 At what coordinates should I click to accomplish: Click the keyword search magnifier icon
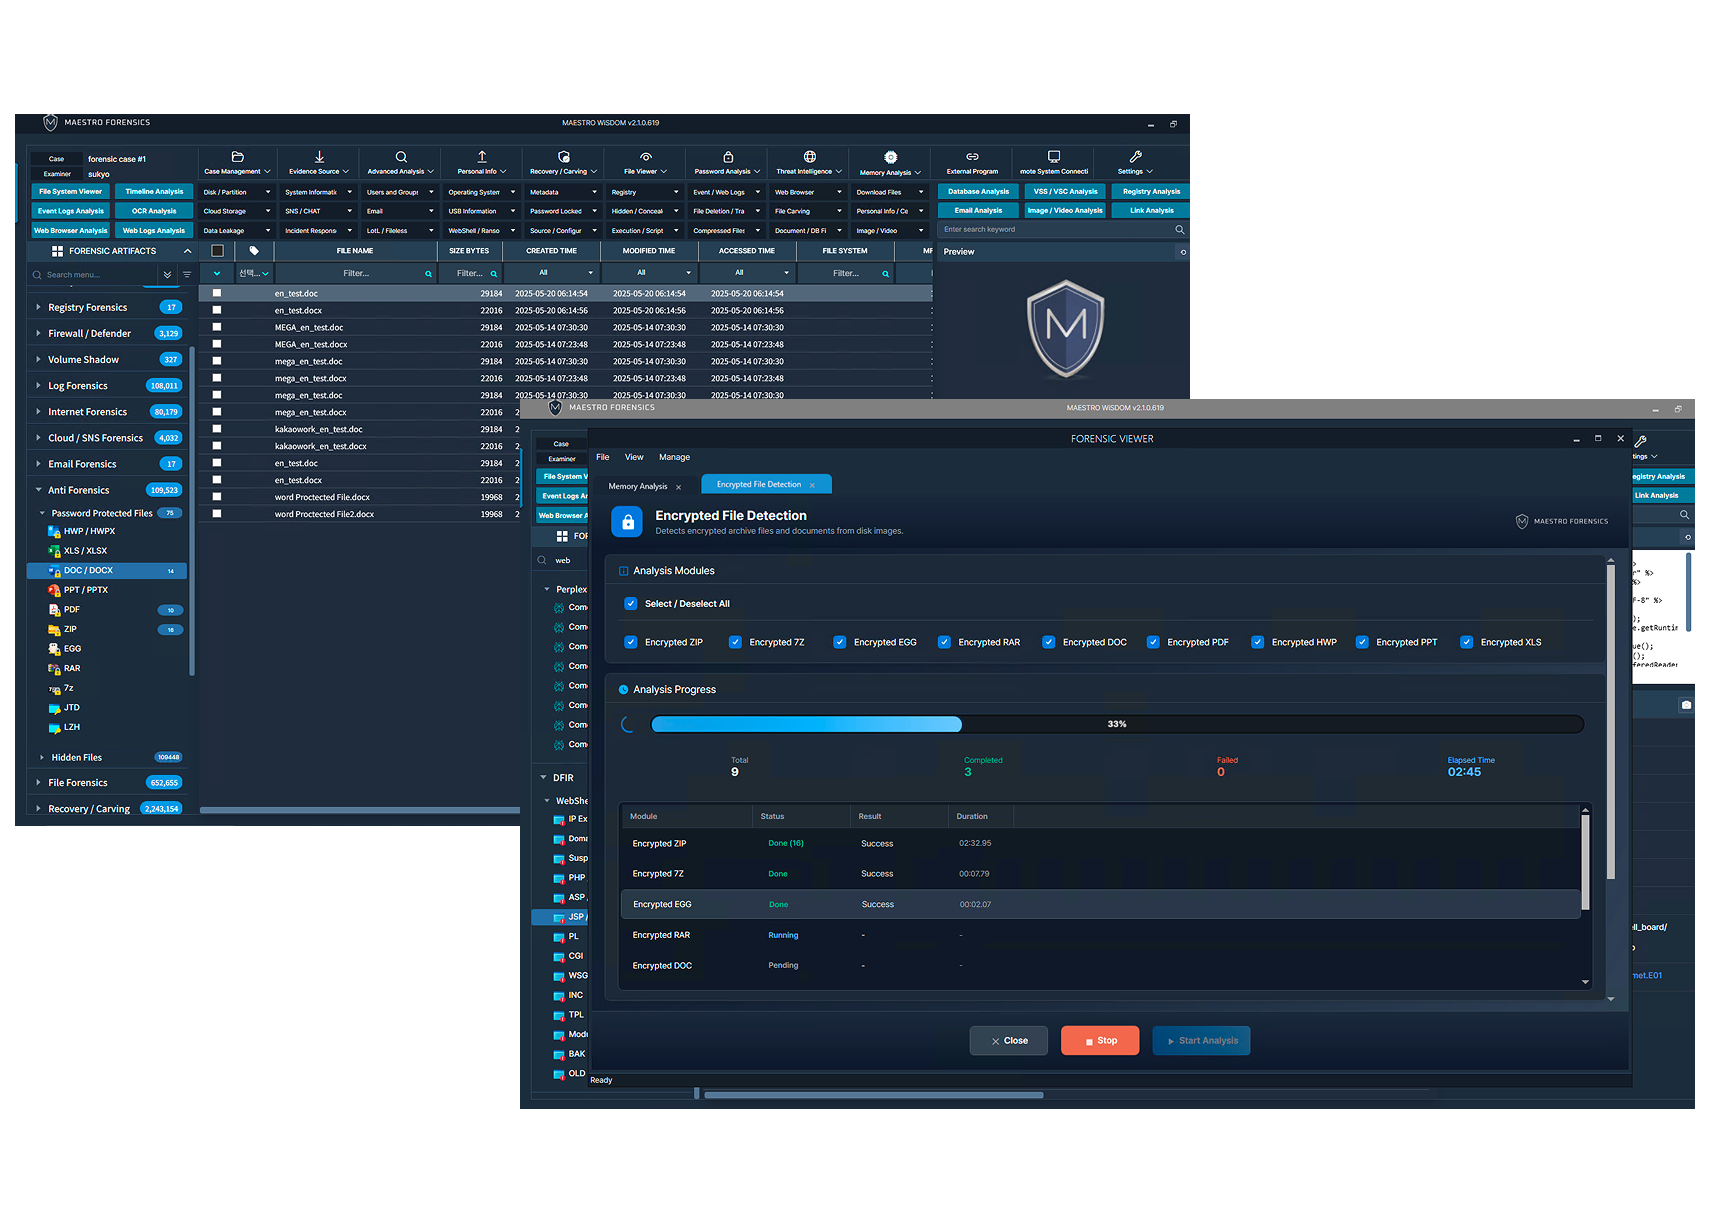1180,230
